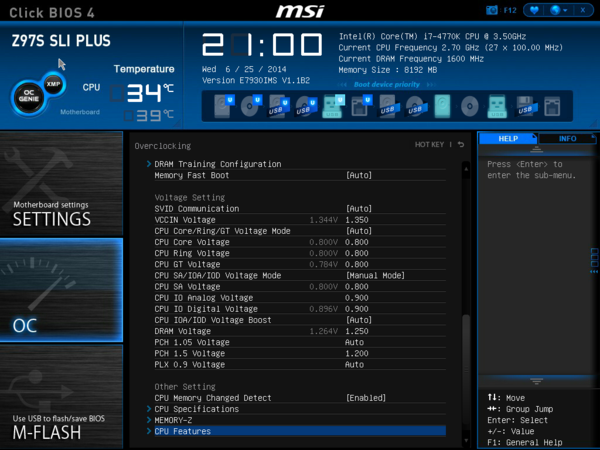Click the help panel upper collapse handle
This screenshot has width=600, height=450.
536,150
